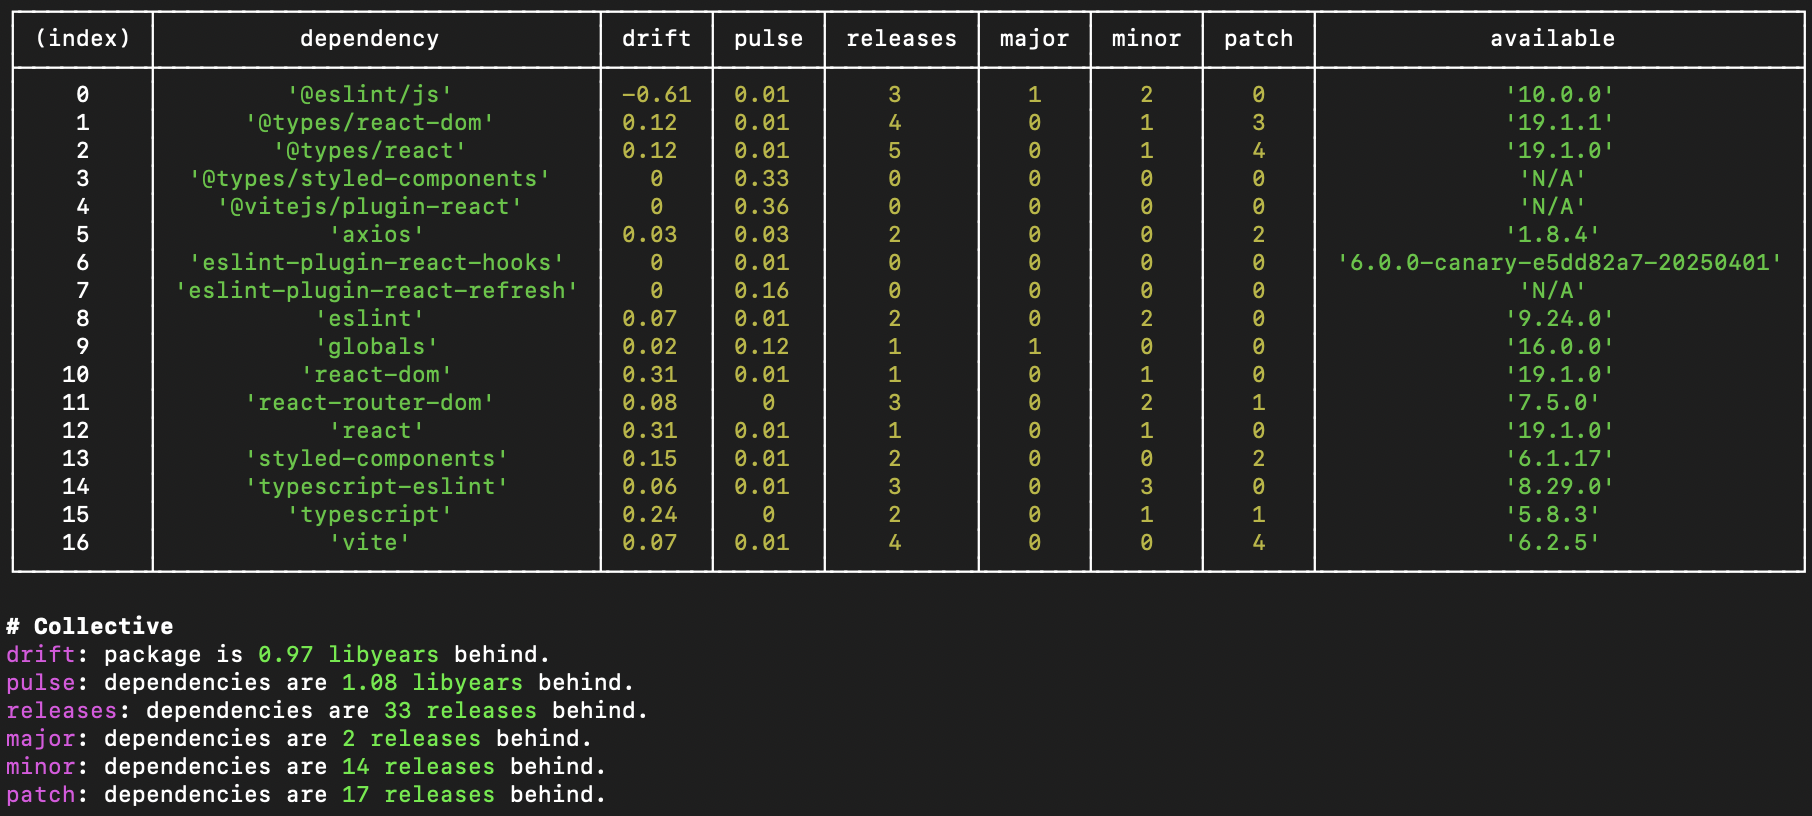Select the 'styled-components' dependency name

tap(377, 459)
